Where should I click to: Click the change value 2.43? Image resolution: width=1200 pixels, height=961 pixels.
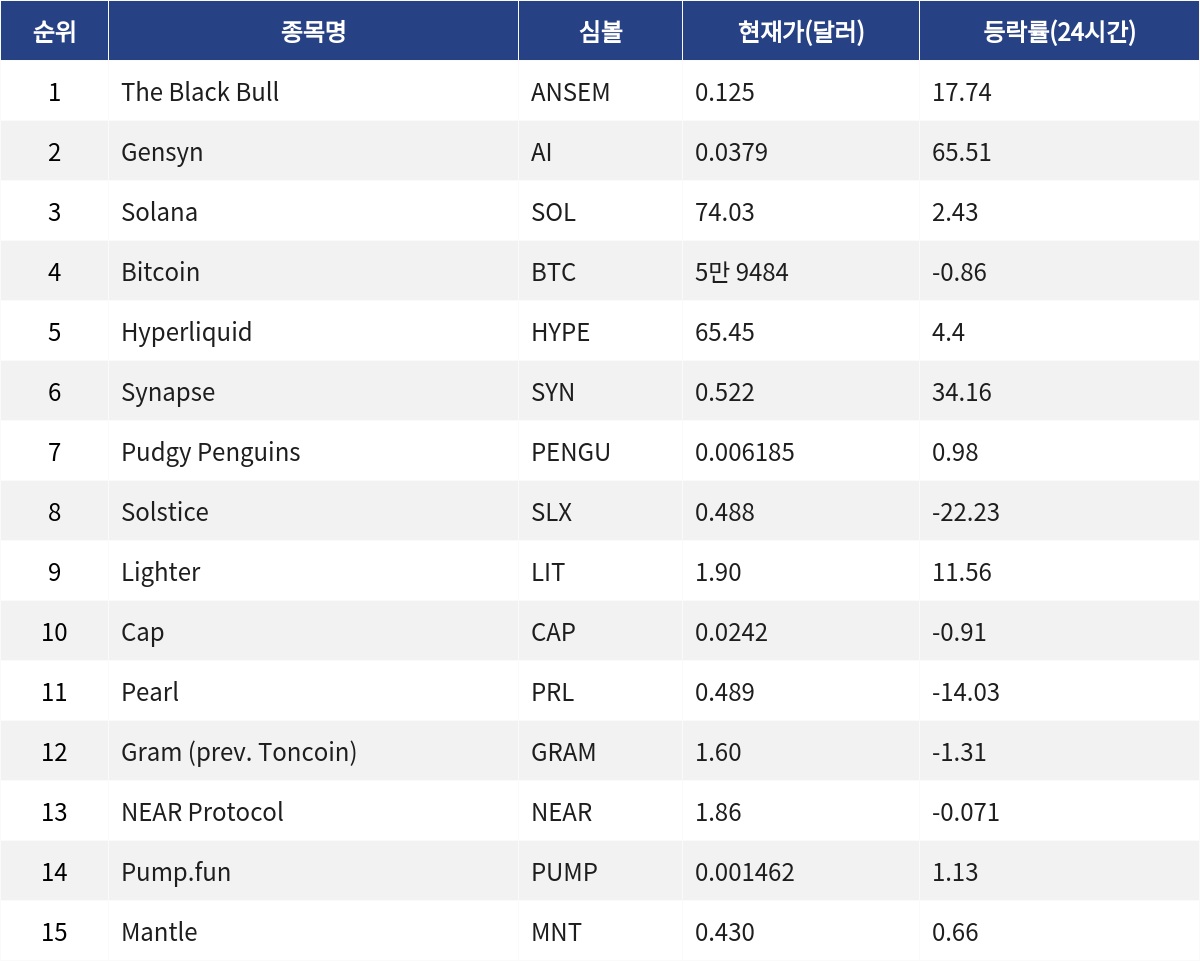955,212
